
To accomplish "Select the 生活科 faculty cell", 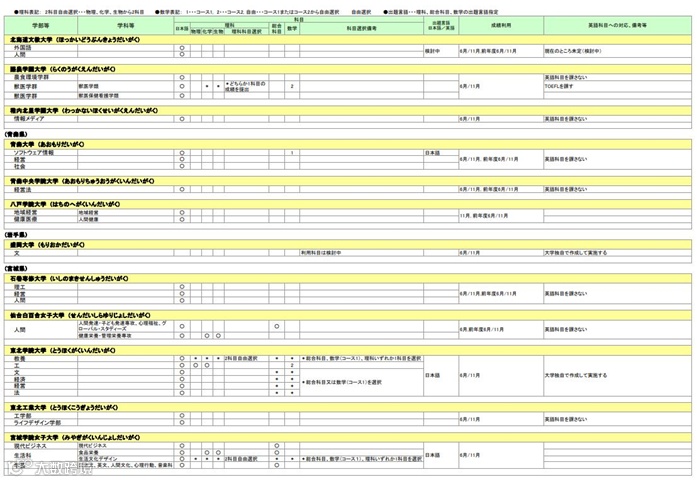I will pyautogui.click(x=41, y=455).
